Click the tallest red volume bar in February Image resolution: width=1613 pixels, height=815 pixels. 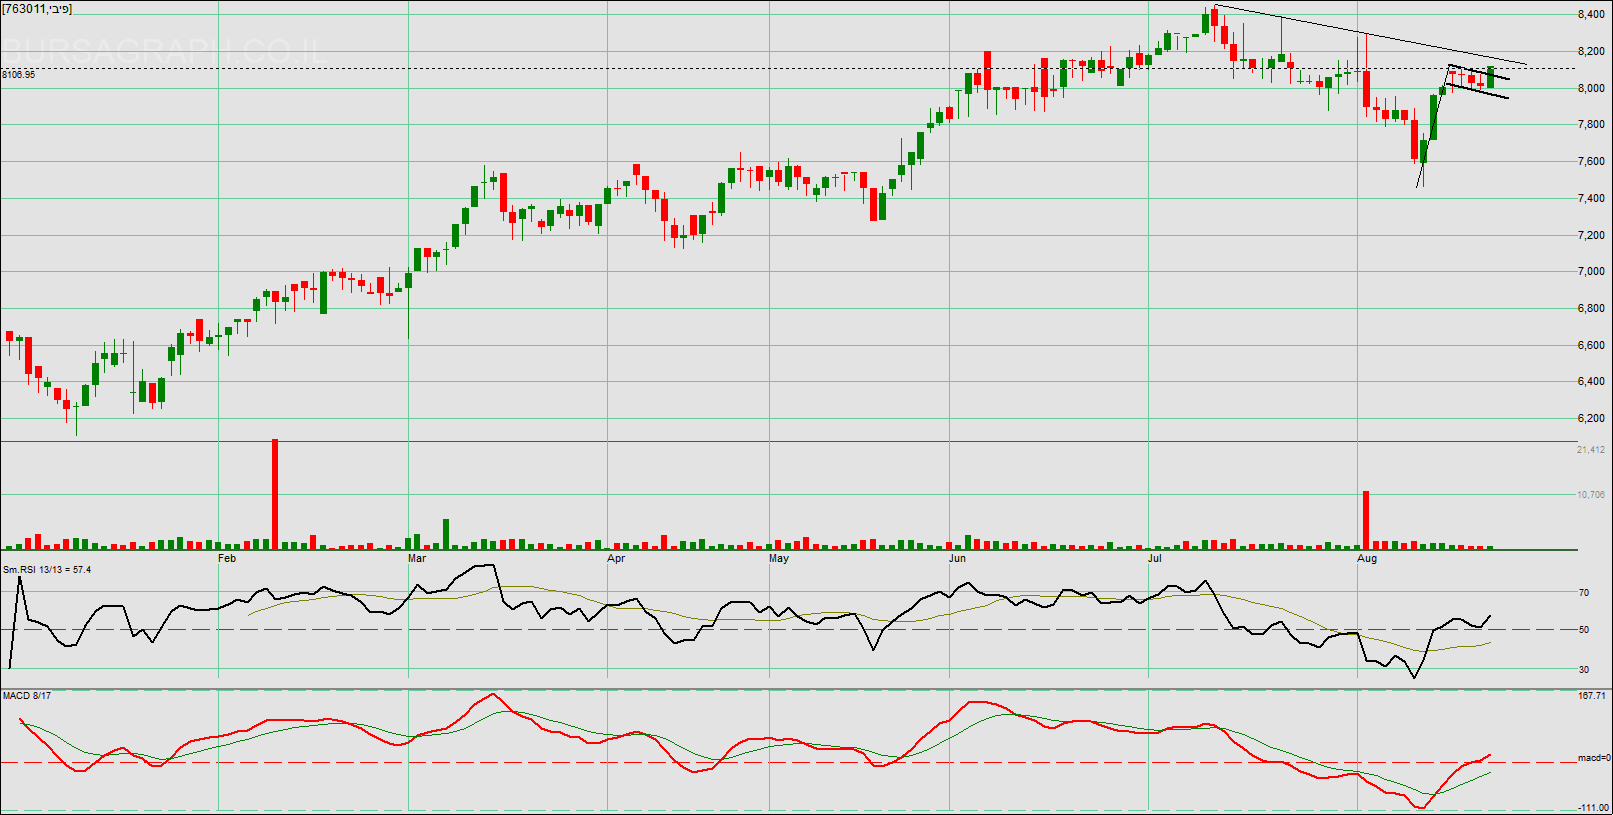pos(275,494)
